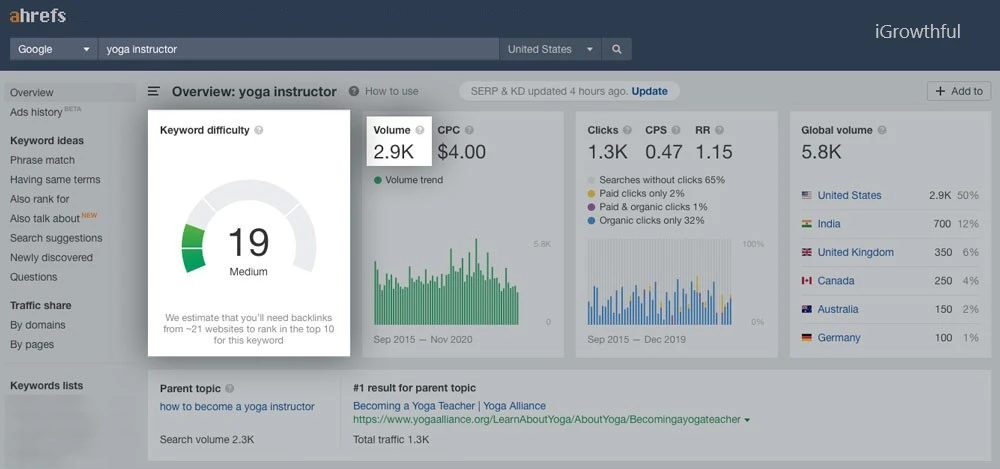Click Germany country link
The image size is (1000, 469).
[x=839, y=338]
